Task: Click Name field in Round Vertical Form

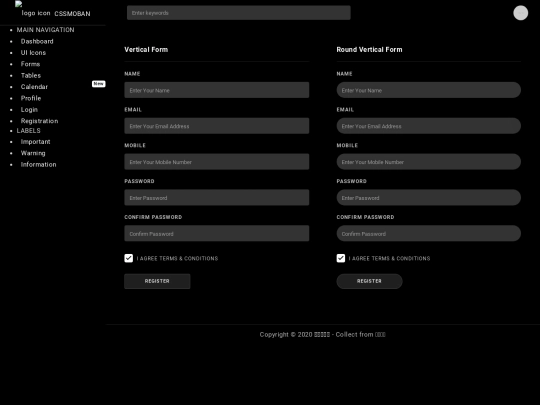Action: coord(428,90)
